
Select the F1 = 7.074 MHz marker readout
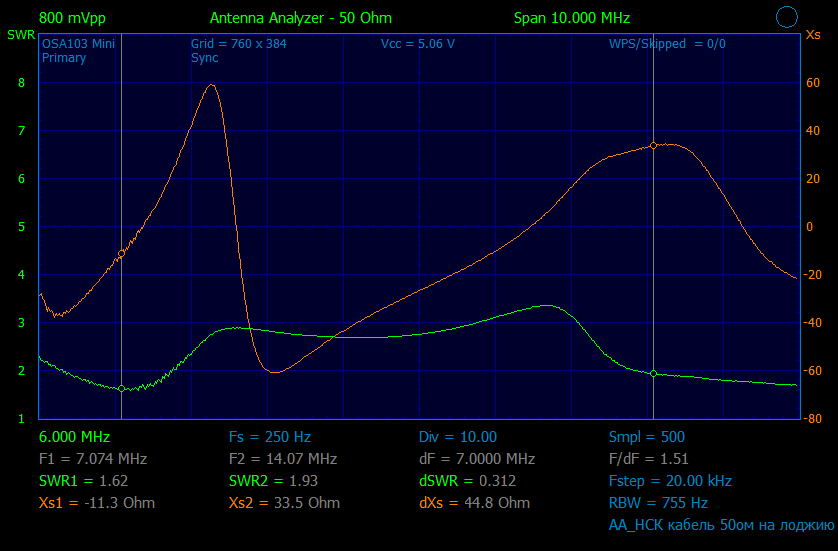pyautogui.click(x=92, y=459)
